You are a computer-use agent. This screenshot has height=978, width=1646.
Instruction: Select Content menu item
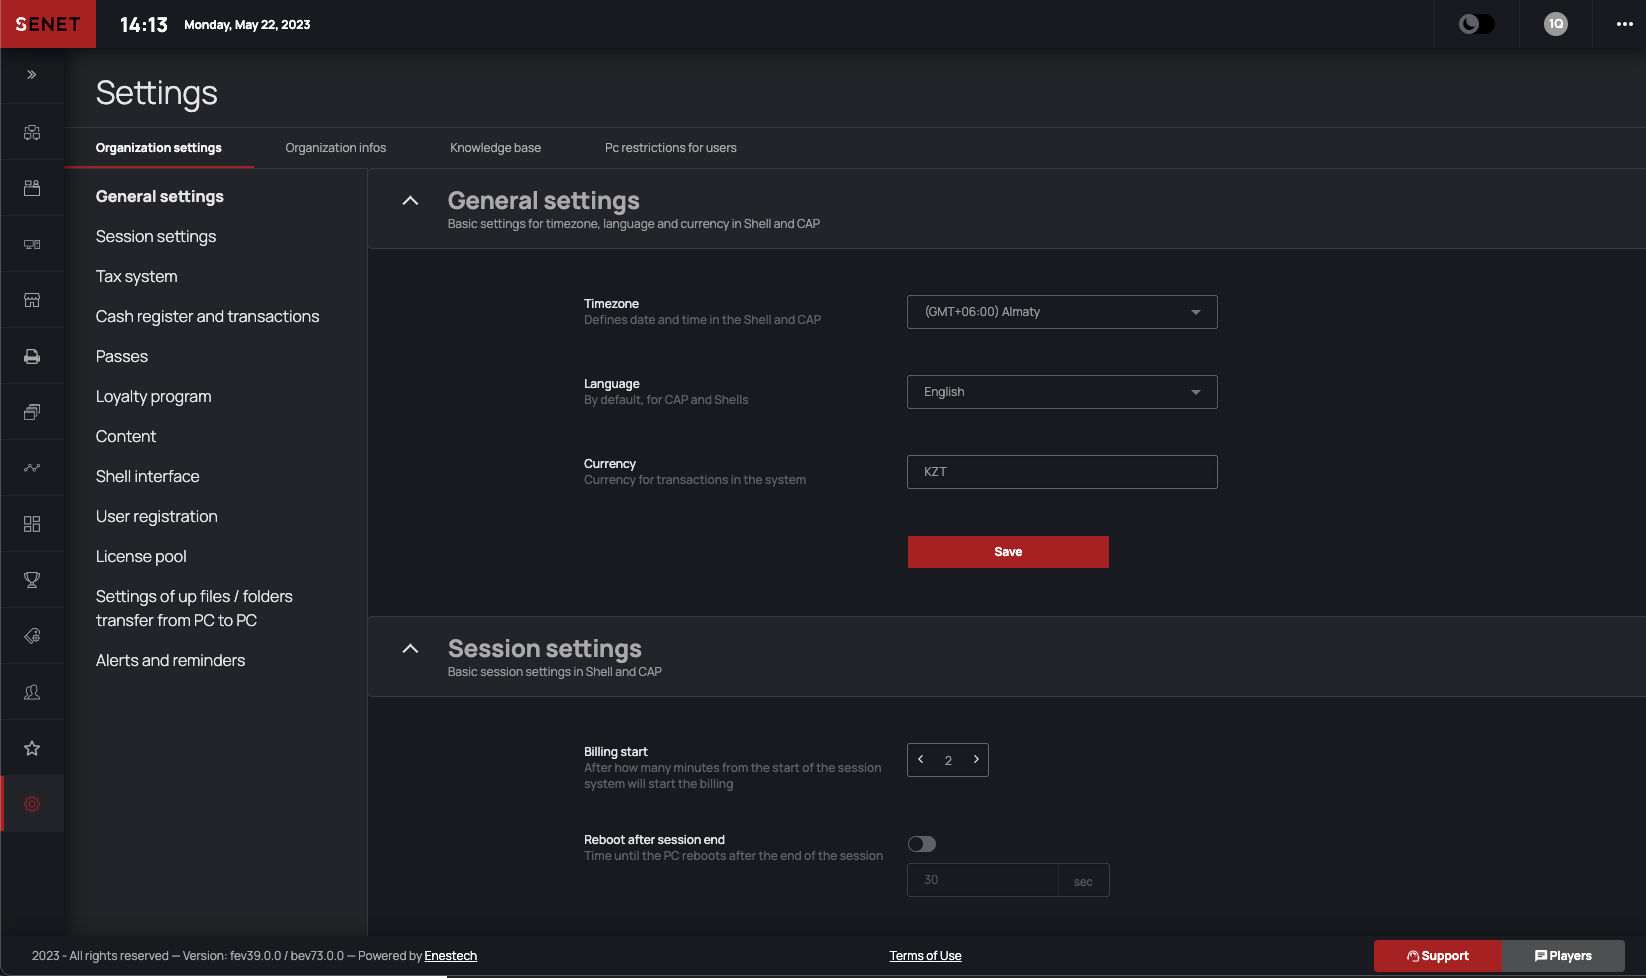(126, 437)
